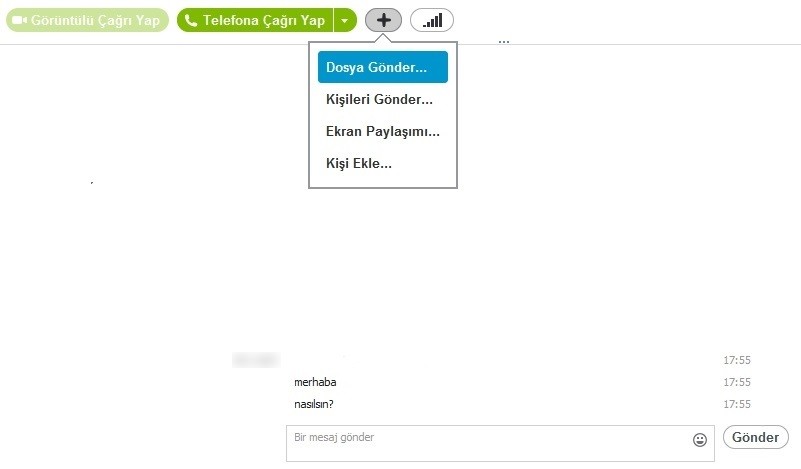Screen dimensions: 801x469
Task: Select the merhaba chat message
Action: [315, 382]
